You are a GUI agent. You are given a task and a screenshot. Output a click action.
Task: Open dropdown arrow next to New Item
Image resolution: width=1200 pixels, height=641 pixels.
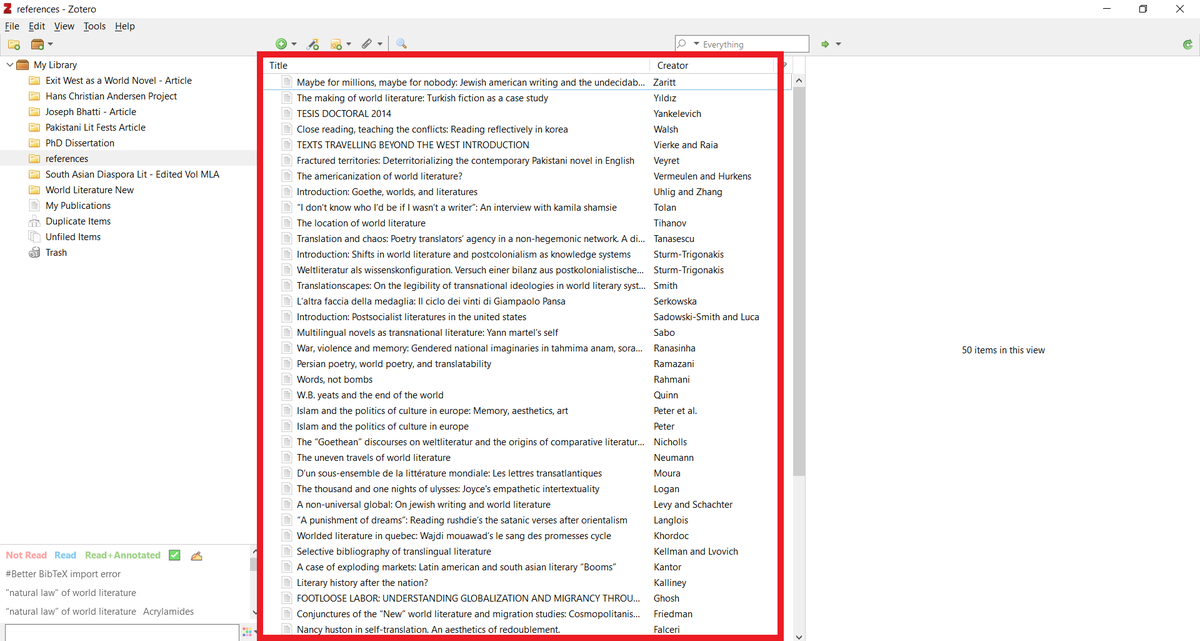tap(294, 44)
